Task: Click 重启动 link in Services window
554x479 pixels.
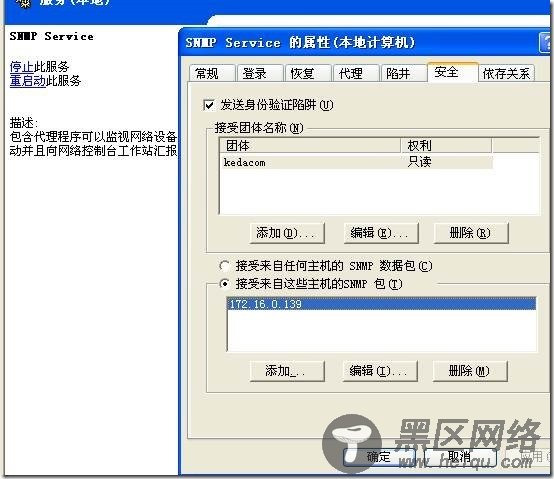Action: coord(28,81)
